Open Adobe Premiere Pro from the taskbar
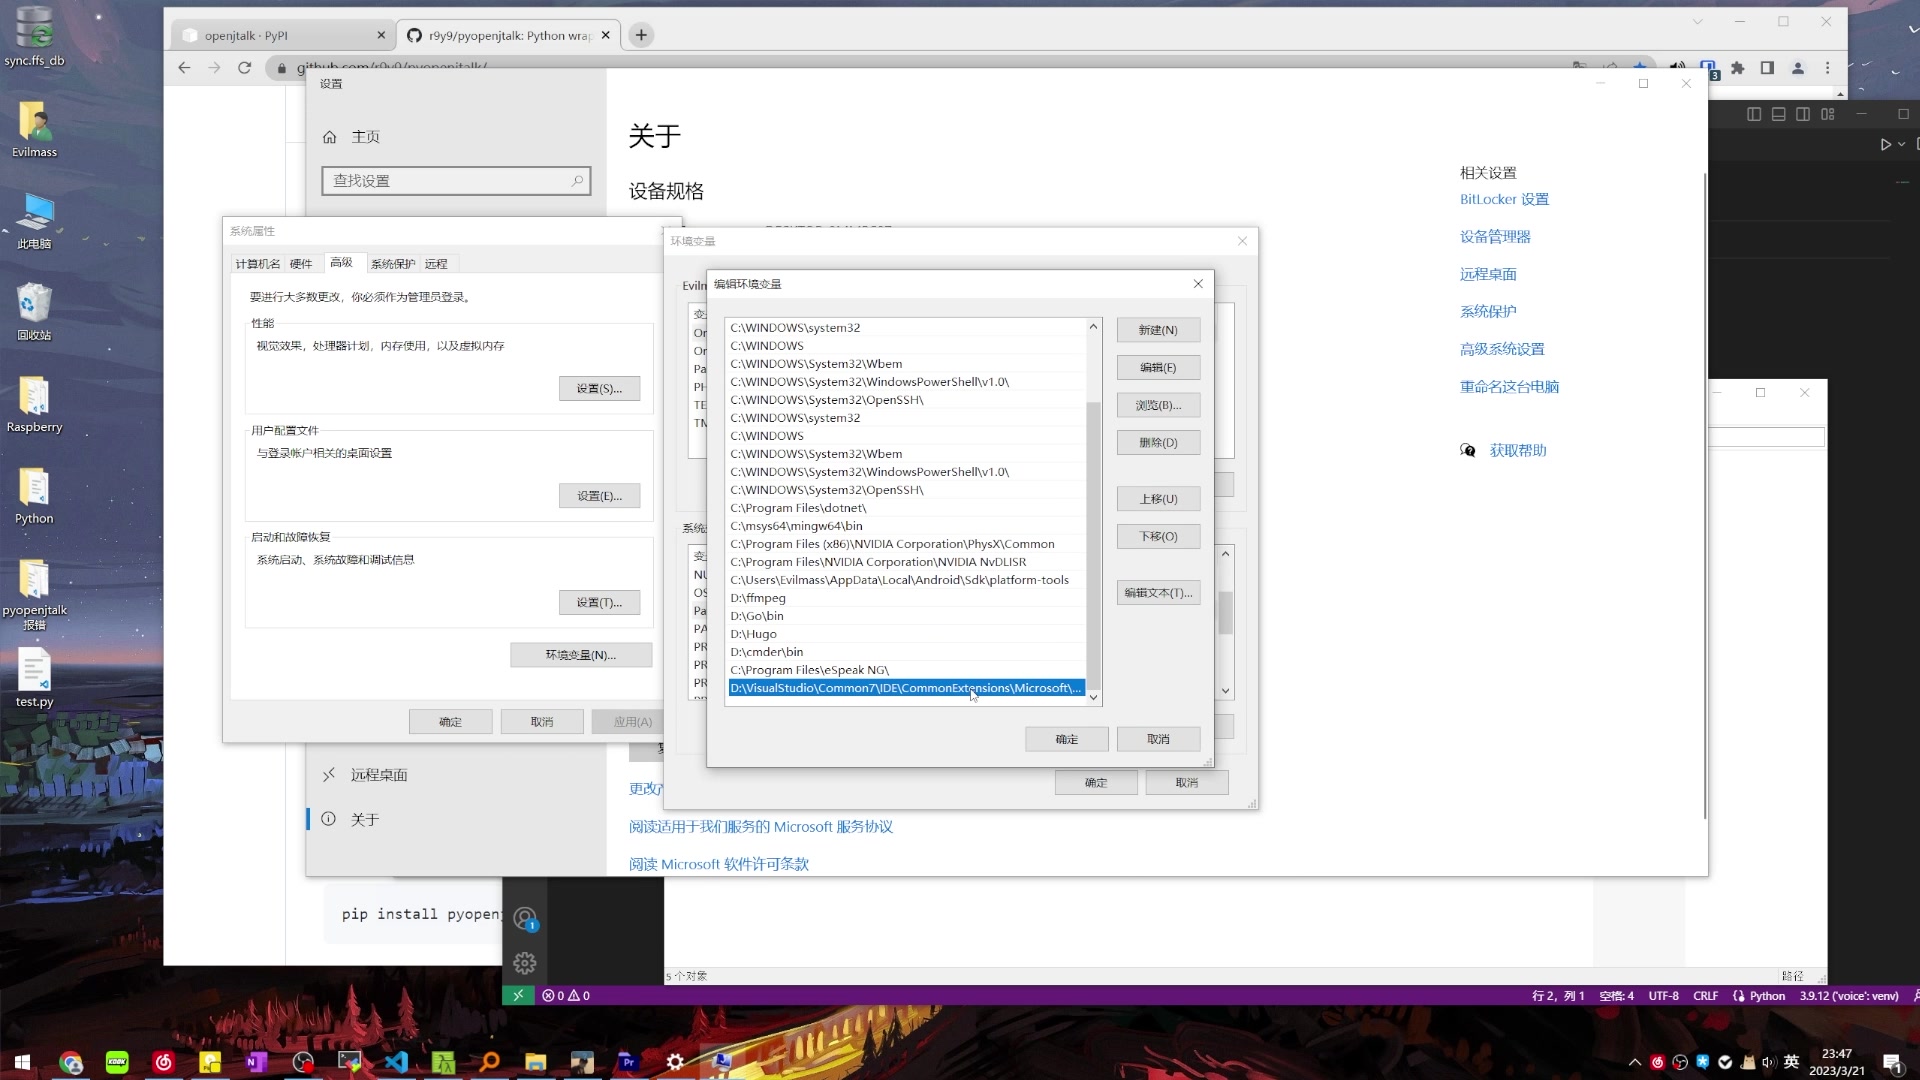 629,1062
